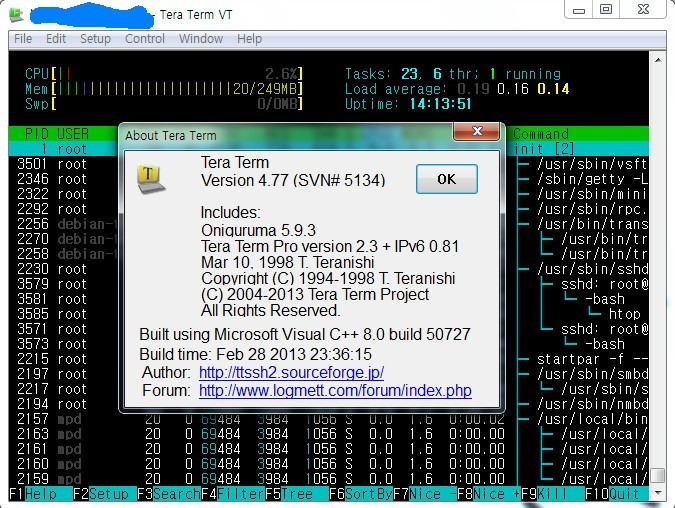Image resolution: width=675 pixels, height=508 pixels.
Task: Click the /usr/sbin/smbd command entry
Action: 592,374
